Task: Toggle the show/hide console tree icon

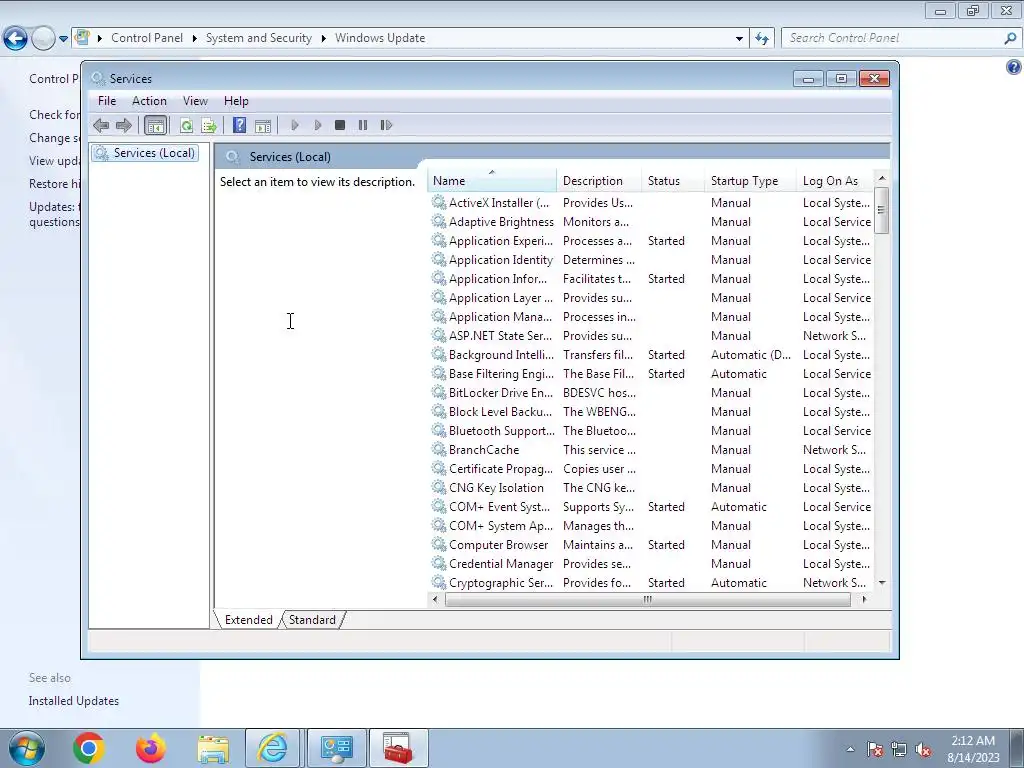Action: pos(155,125)
